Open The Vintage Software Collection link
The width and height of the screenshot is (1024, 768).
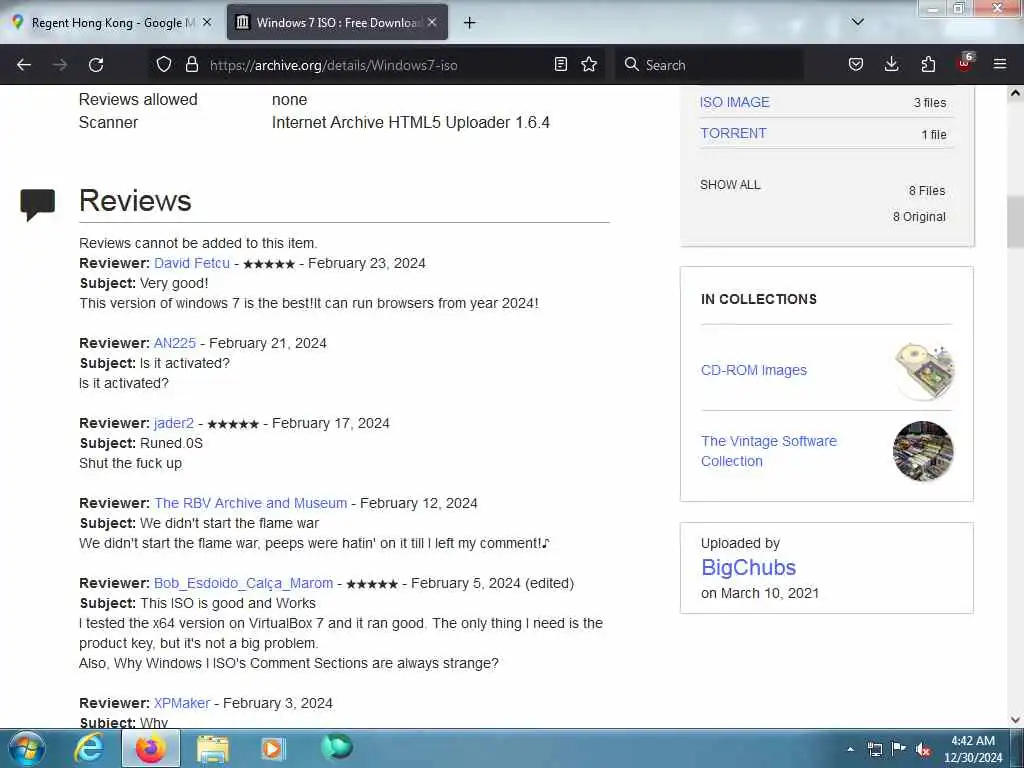(769, 451)
